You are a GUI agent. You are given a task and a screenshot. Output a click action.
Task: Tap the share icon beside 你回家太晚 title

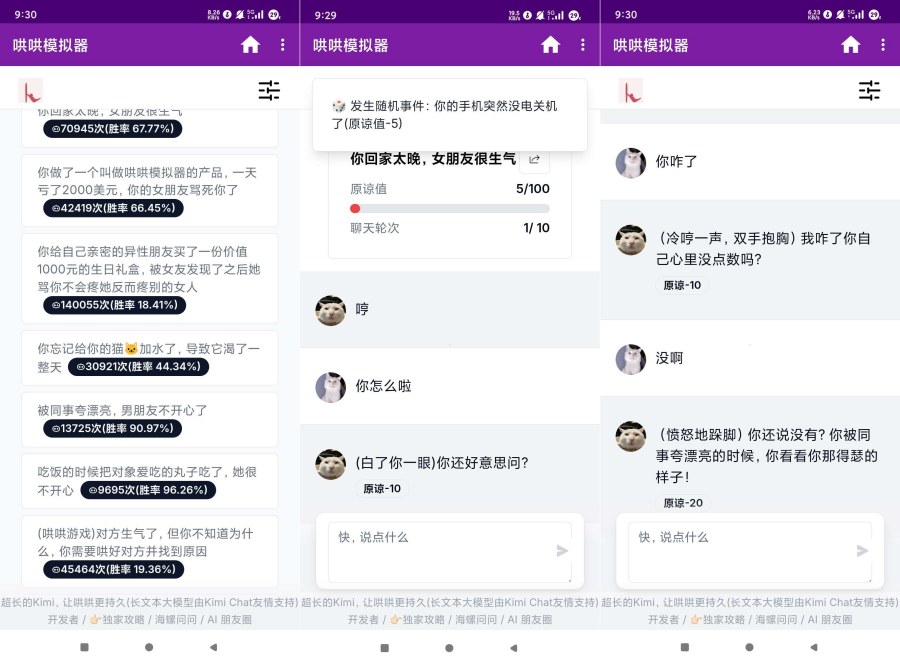[x=535, y=158]
